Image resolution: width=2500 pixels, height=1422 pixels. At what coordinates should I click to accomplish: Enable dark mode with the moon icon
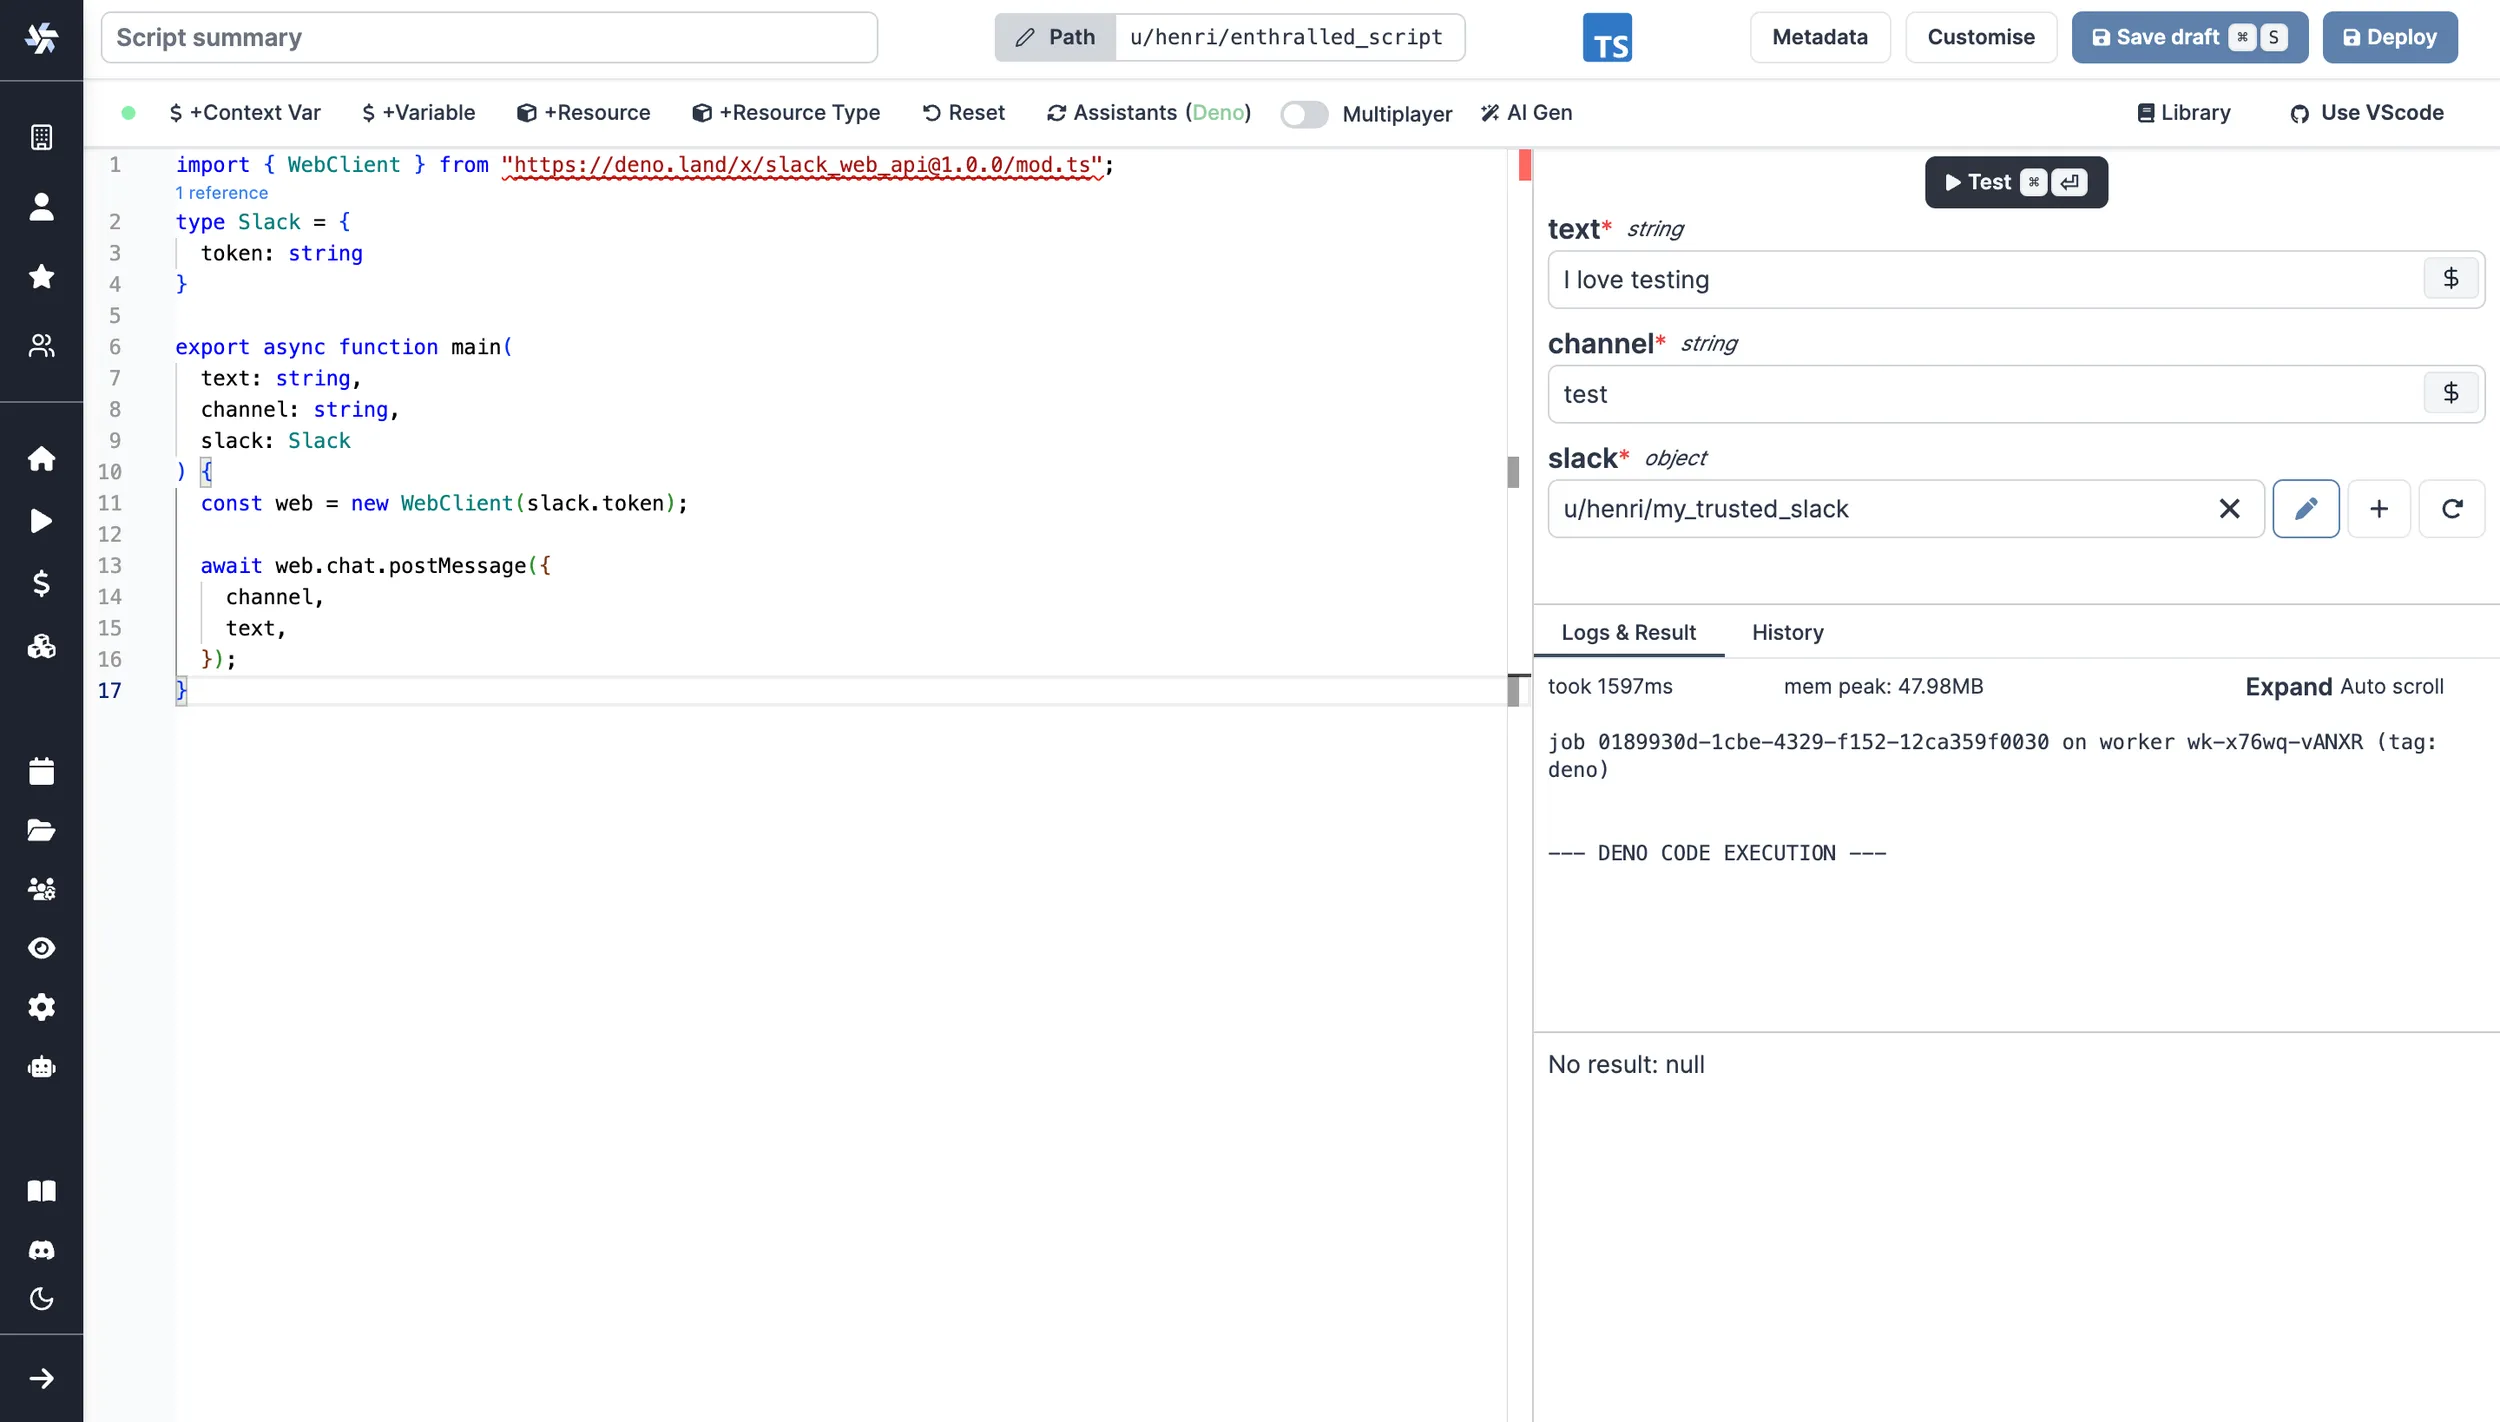[x=41, y=1299]
